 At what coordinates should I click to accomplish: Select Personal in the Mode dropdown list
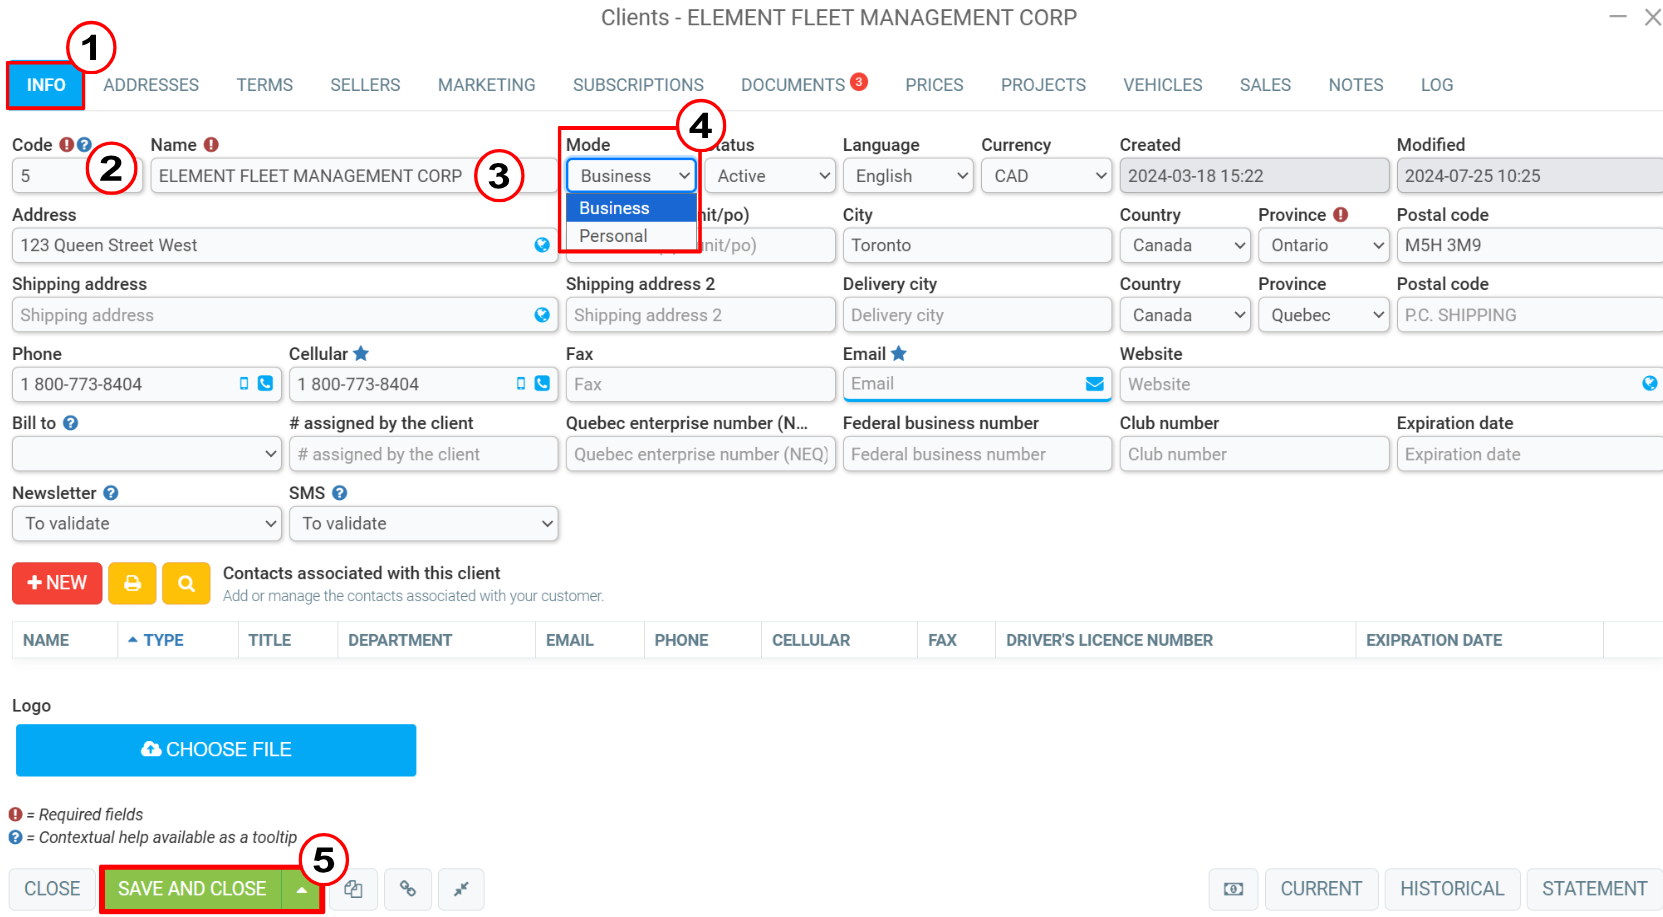tap(632, 236)
